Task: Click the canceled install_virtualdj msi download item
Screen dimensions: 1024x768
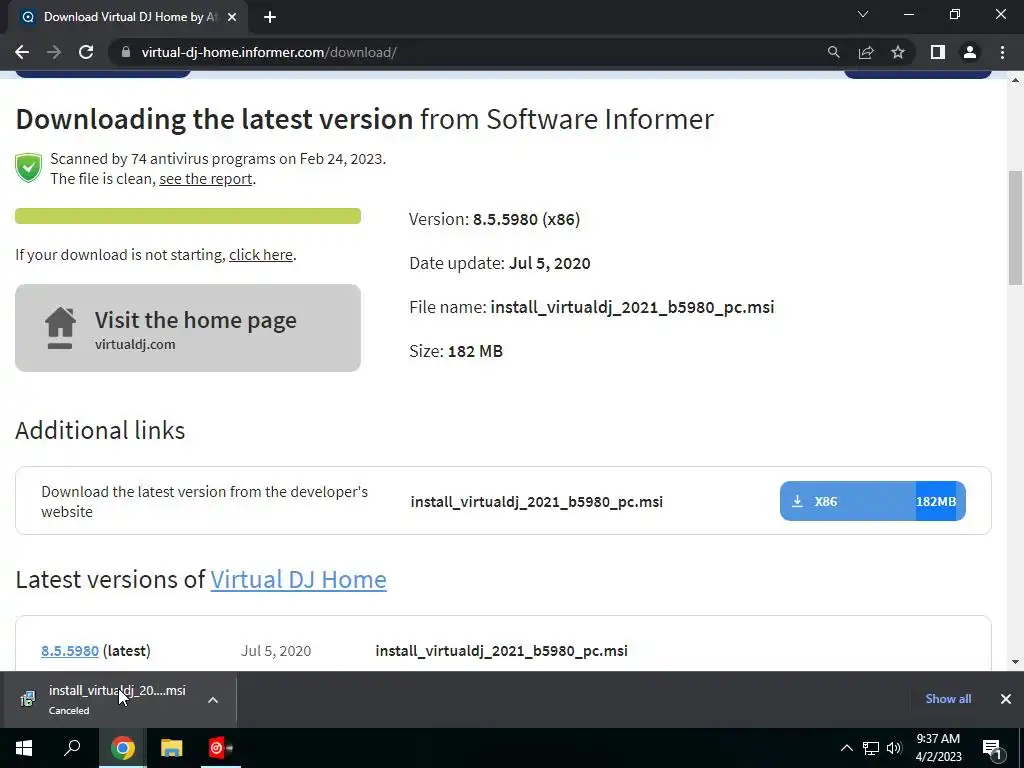Action: point(118,699)
